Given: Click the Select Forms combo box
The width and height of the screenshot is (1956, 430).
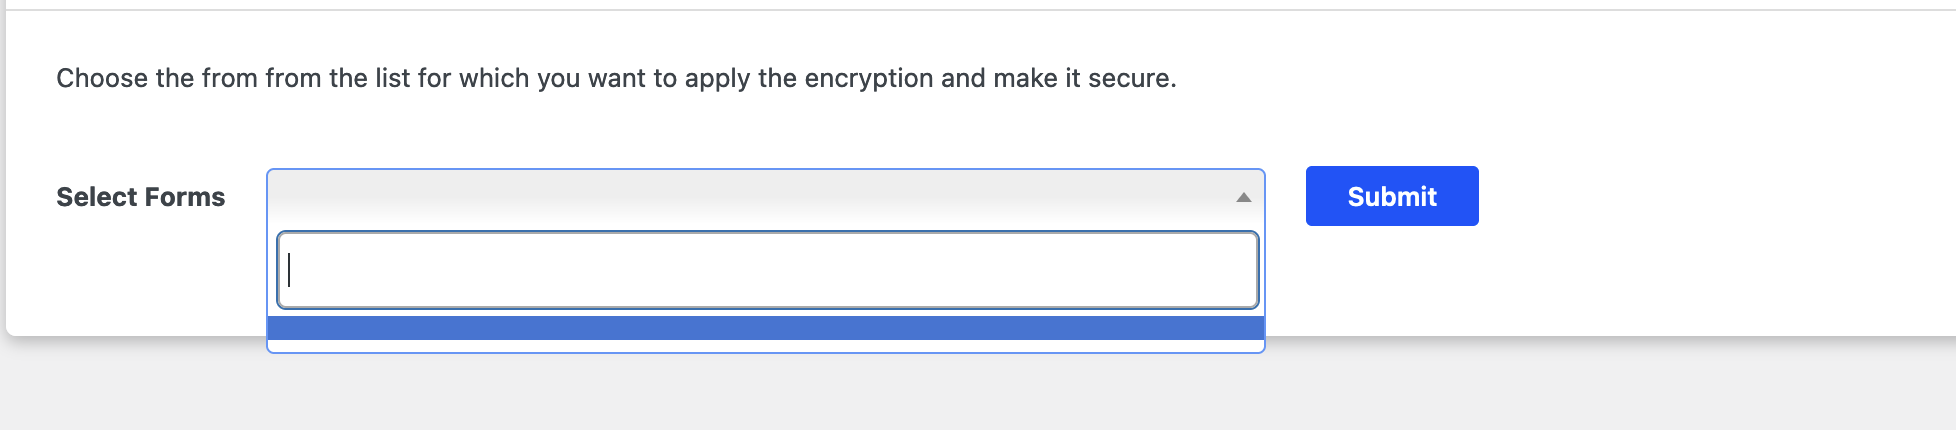Looking at the screenshot, I should [x=750, y=197].
